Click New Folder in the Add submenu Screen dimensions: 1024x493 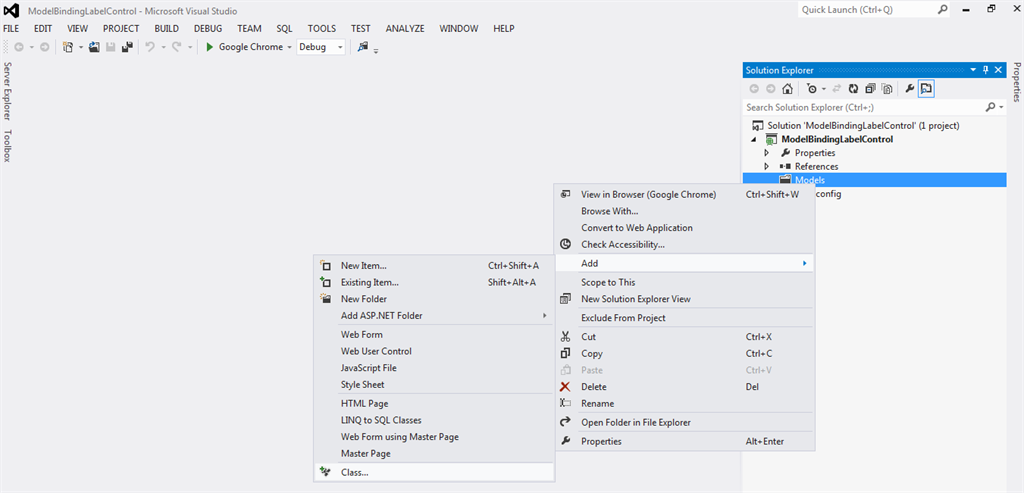pos(363,299)
